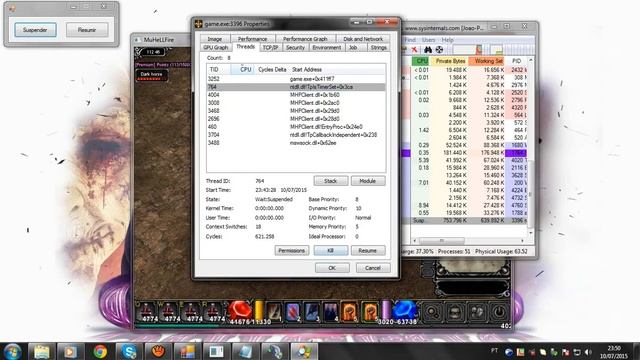Click binoculars find handle toolbar icon

[427, 50]
